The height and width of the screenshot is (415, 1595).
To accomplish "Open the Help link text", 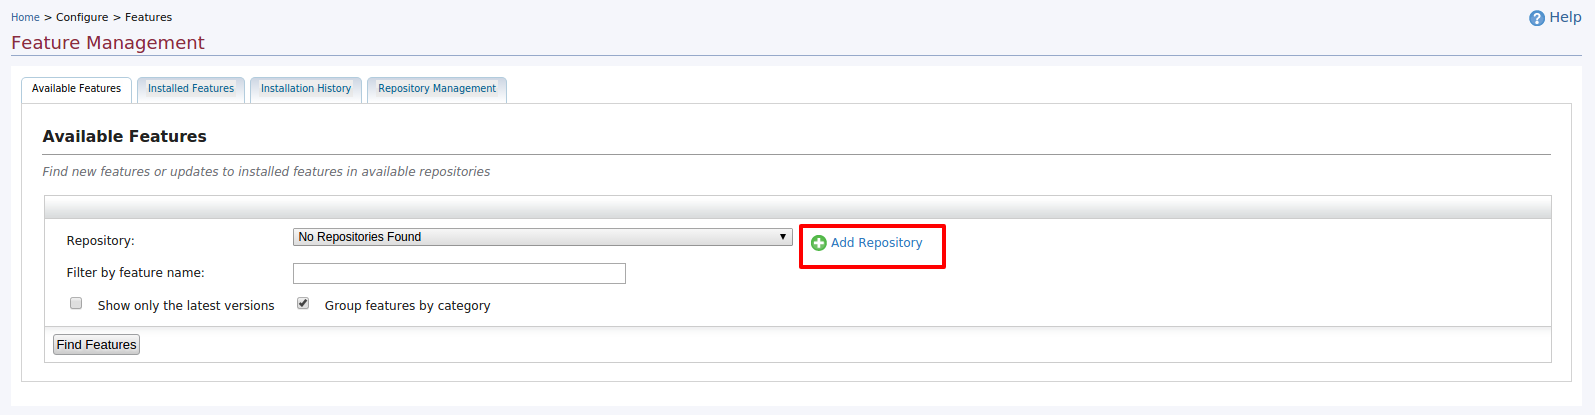I will click(x=1565, y=17).
